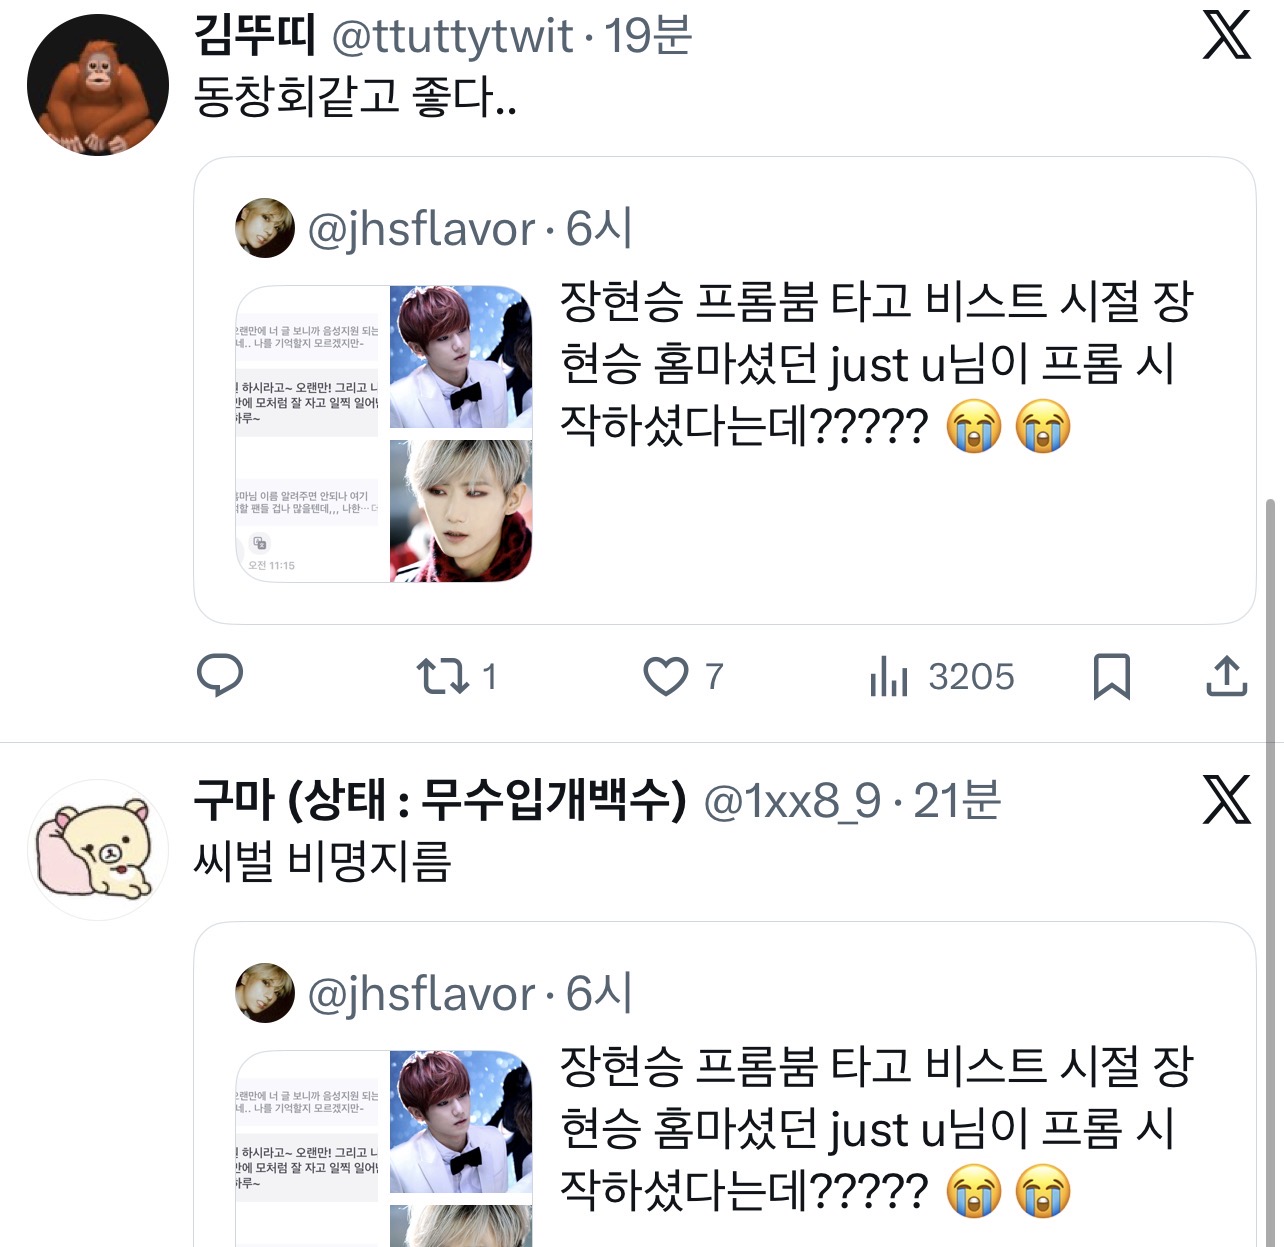Visit @jhsflavor in second quoted tweet

(x=421, y=994)
